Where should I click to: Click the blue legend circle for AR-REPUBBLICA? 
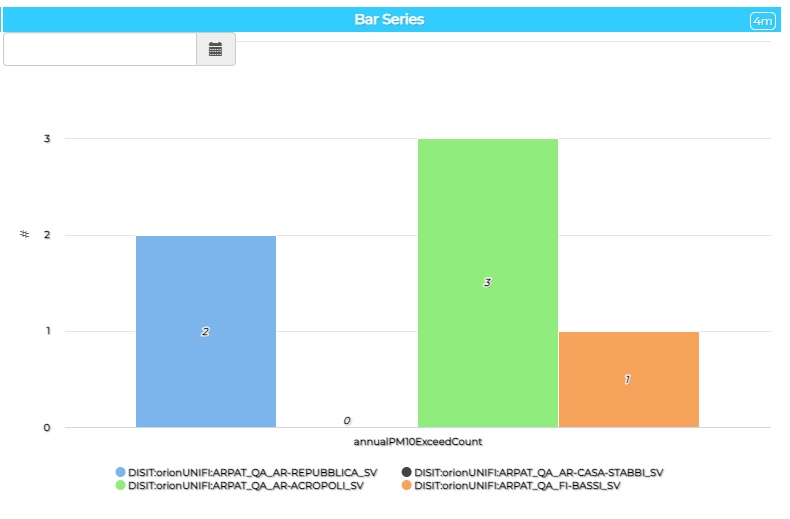(x=121, y=472)
